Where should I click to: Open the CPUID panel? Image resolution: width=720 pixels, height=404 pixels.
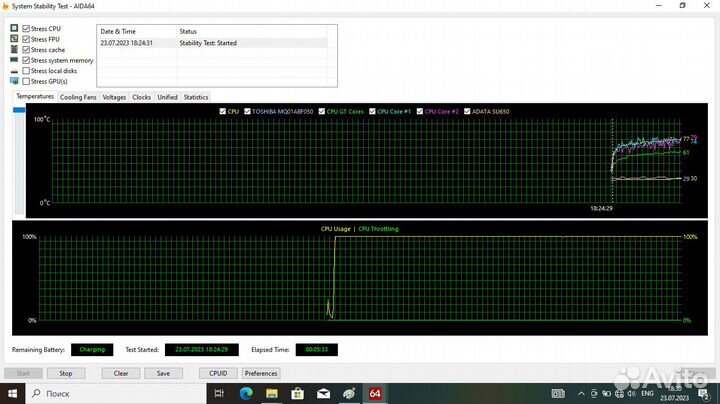pyautogui.click(x=218, y=373)
